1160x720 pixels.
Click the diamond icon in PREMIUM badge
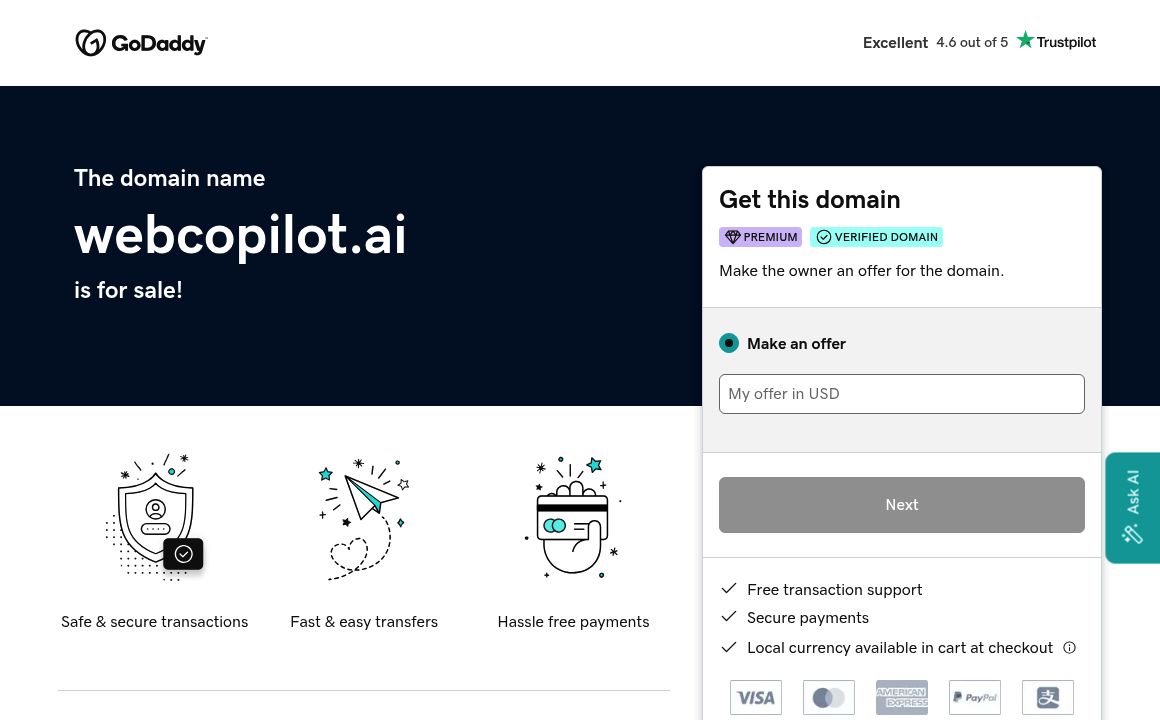(x=733, y=237)
